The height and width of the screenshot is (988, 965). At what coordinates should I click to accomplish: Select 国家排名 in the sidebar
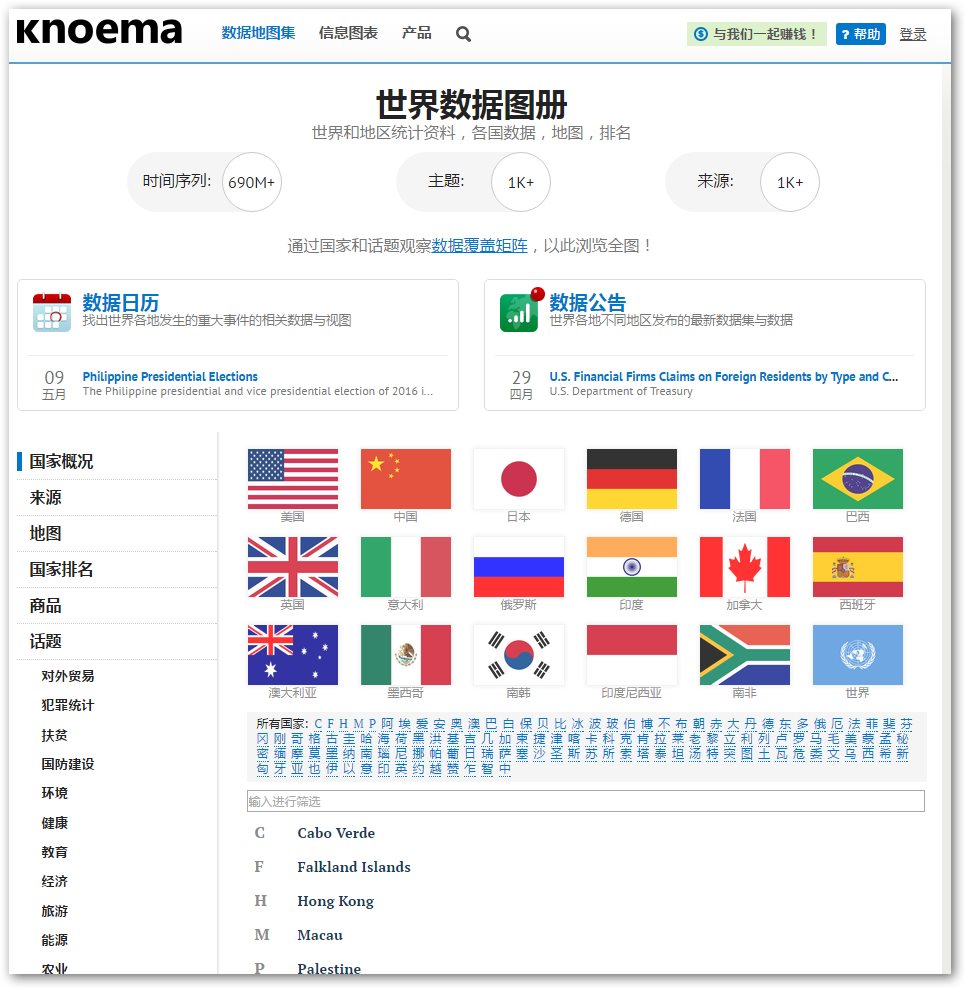[62, 569]
